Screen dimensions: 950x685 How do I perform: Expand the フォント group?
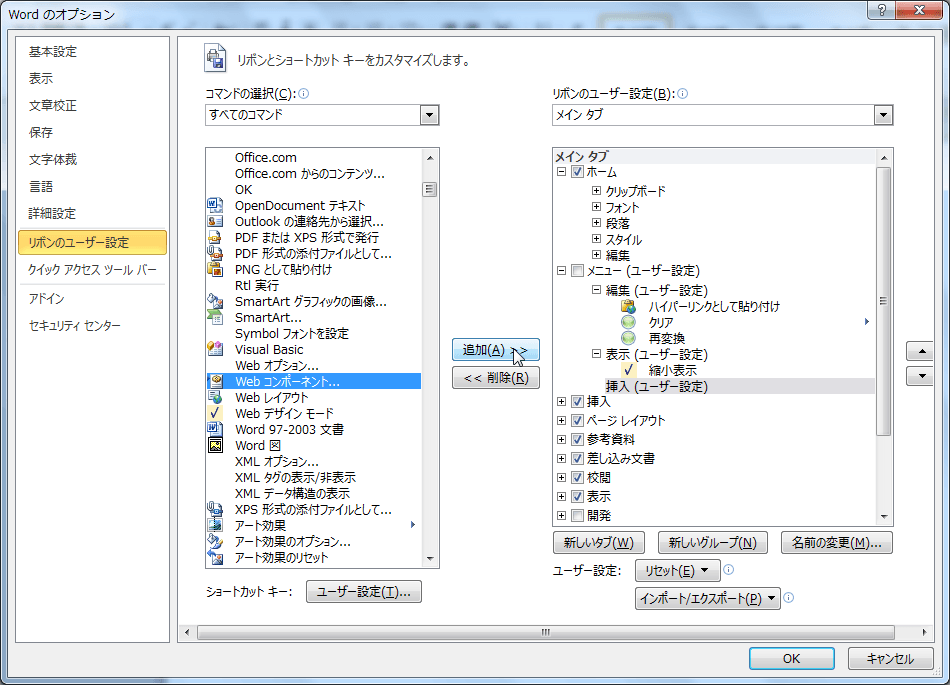[x=596, y=207]
